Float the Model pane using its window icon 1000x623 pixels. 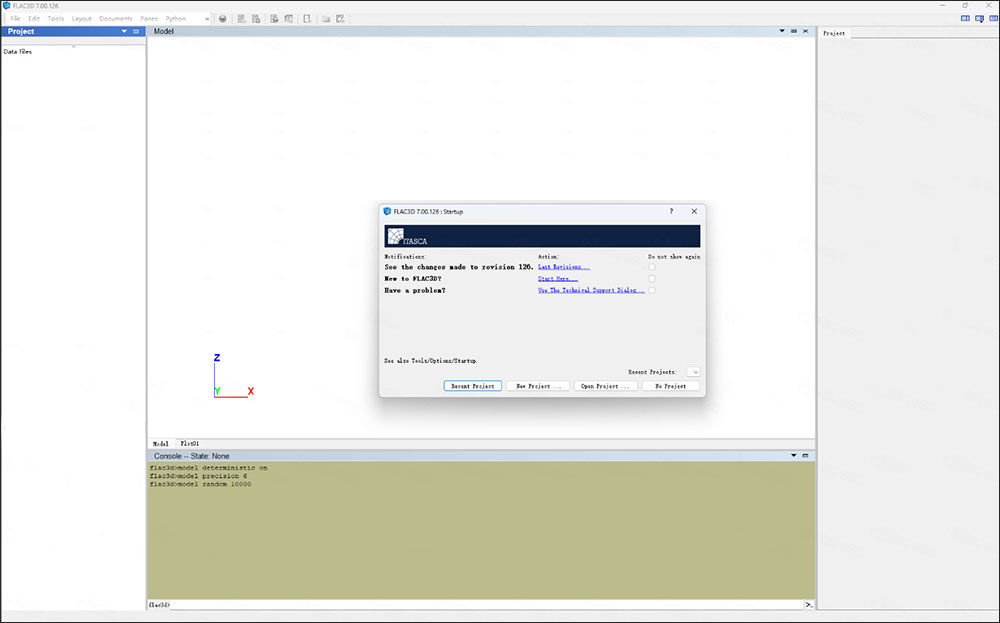click(x=794, y=31)
